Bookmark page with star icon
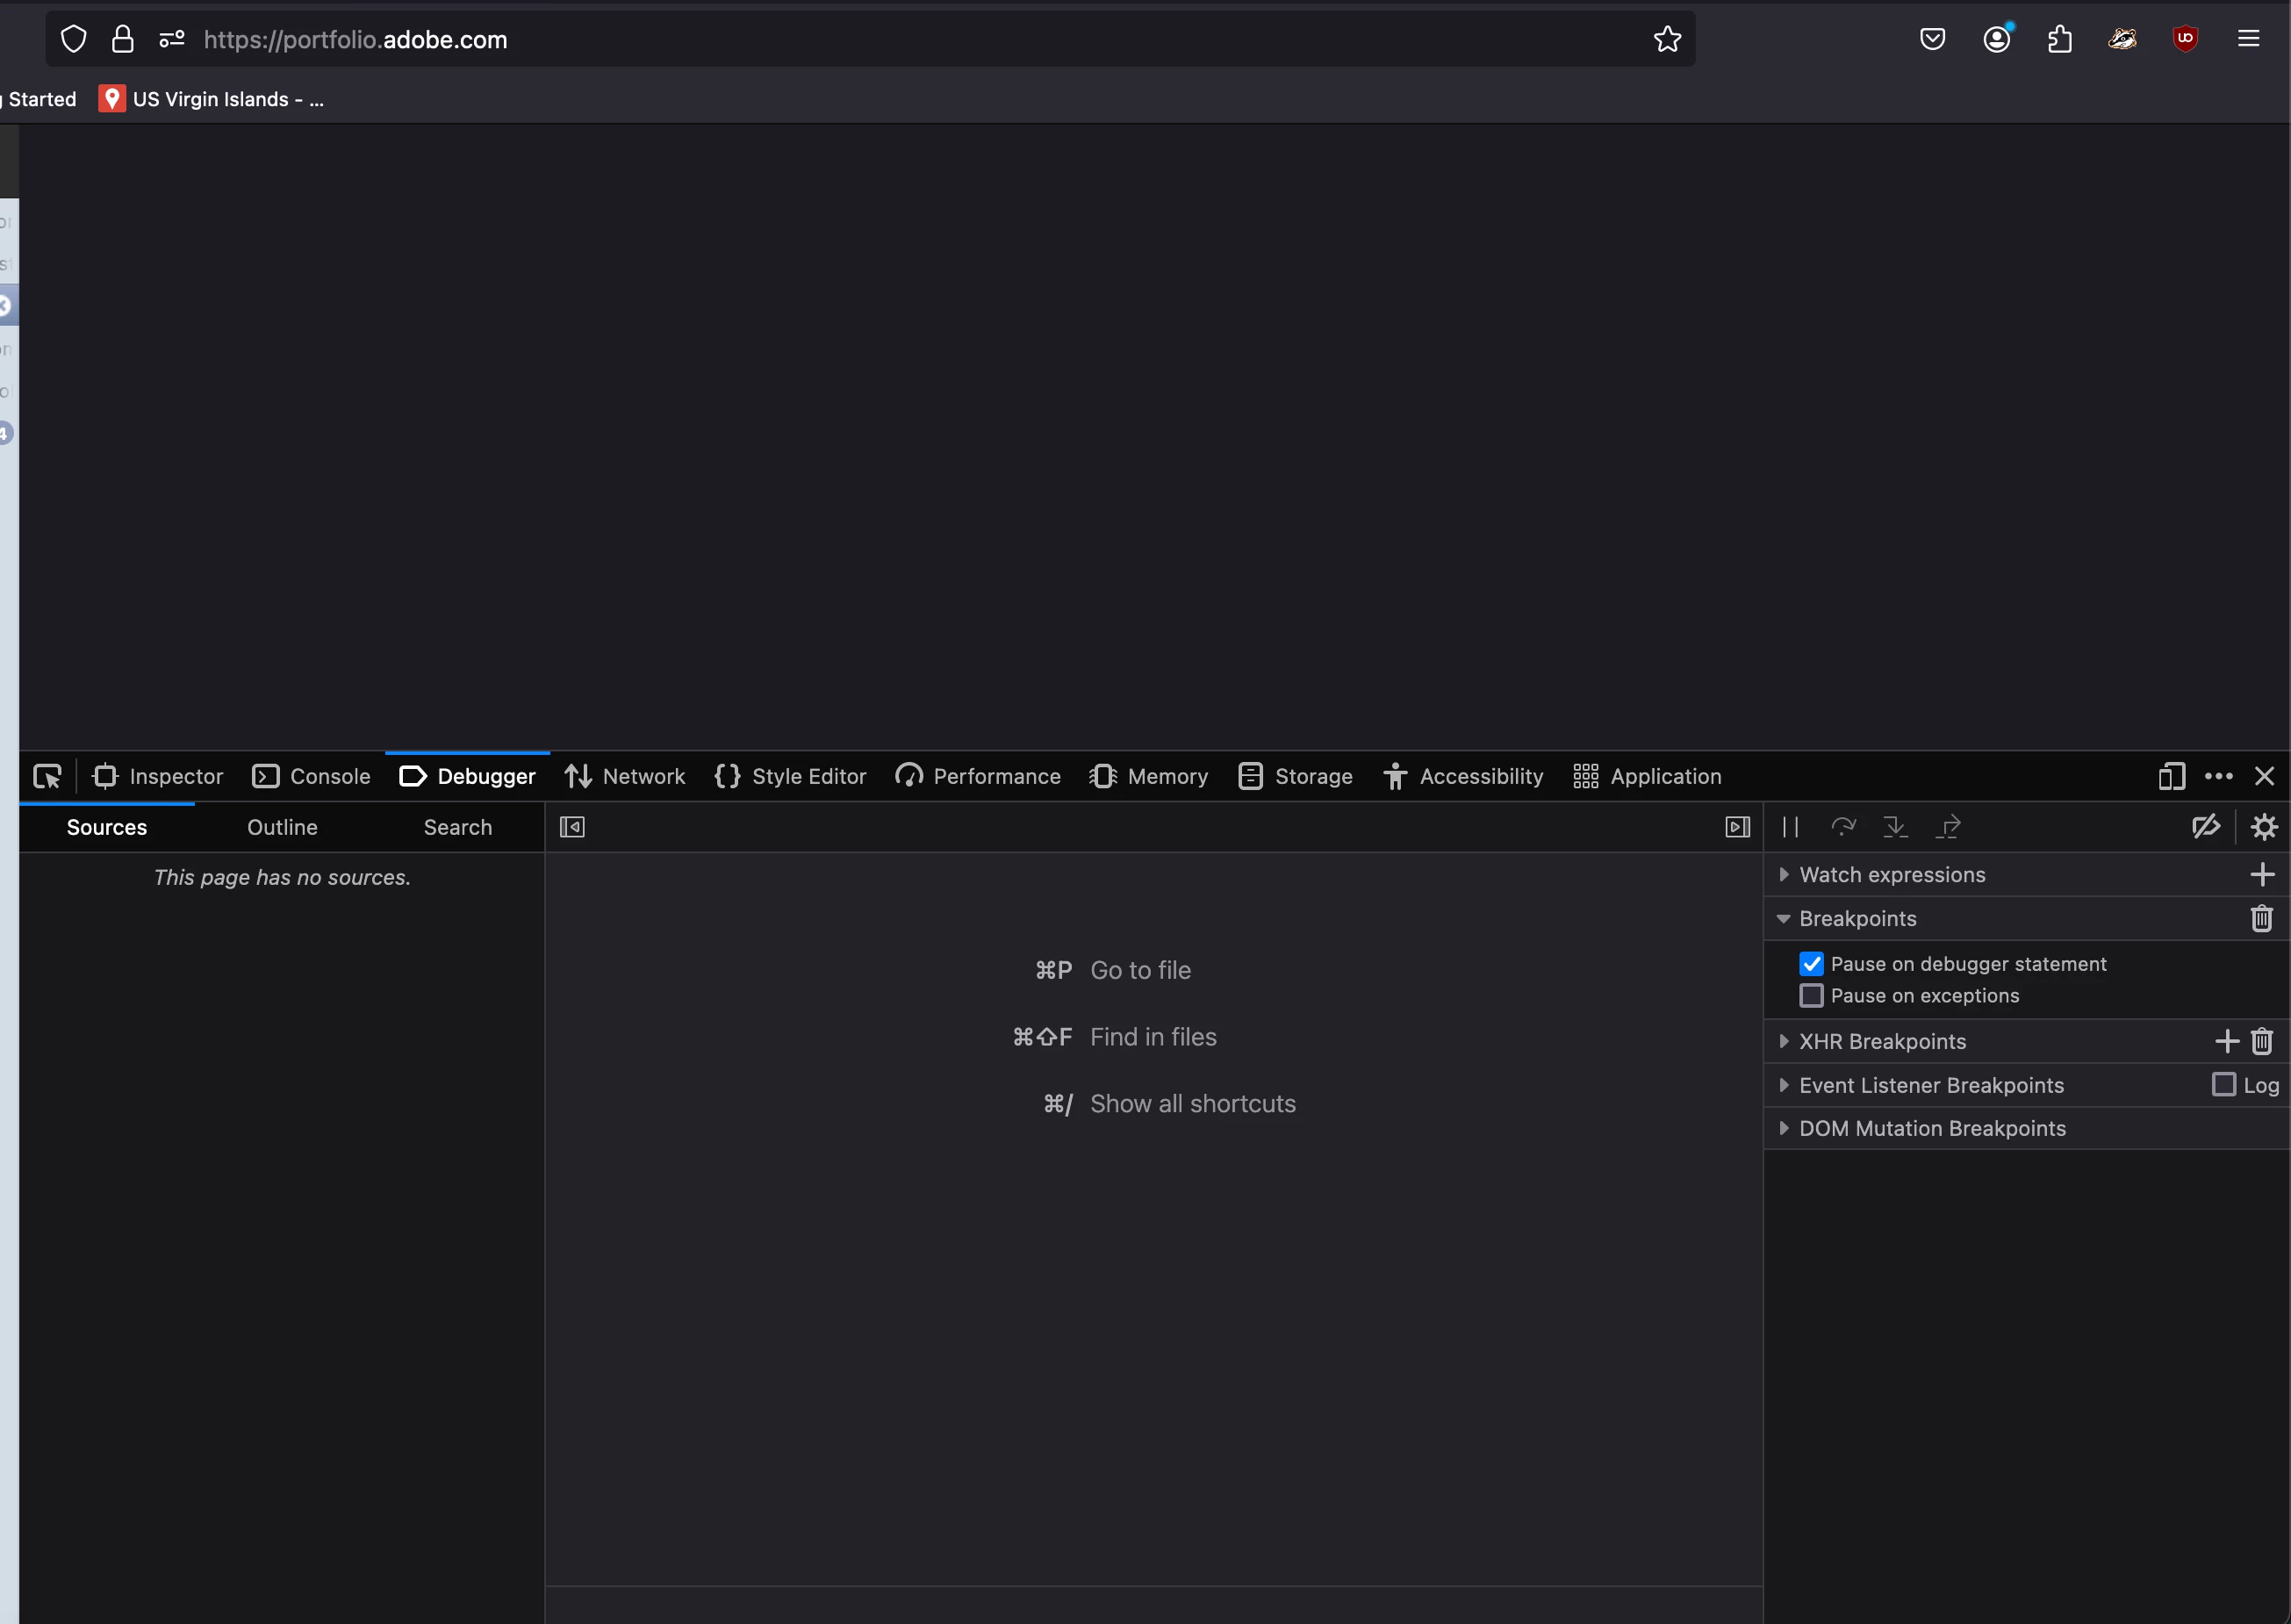 click(x=1667, y=40)
